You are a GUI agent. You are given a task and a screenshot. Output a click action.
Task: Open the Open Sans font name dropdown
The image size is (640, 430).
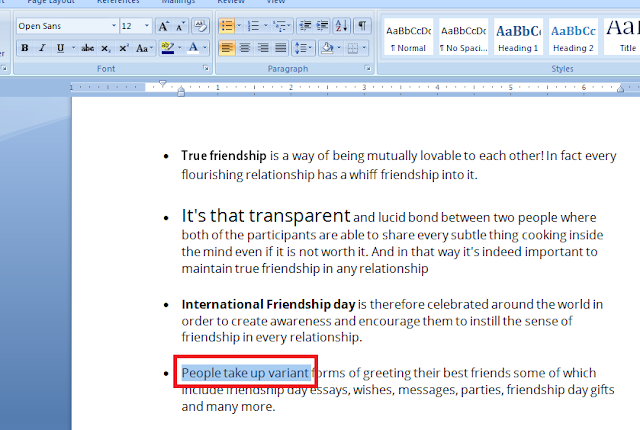point(114,26)
